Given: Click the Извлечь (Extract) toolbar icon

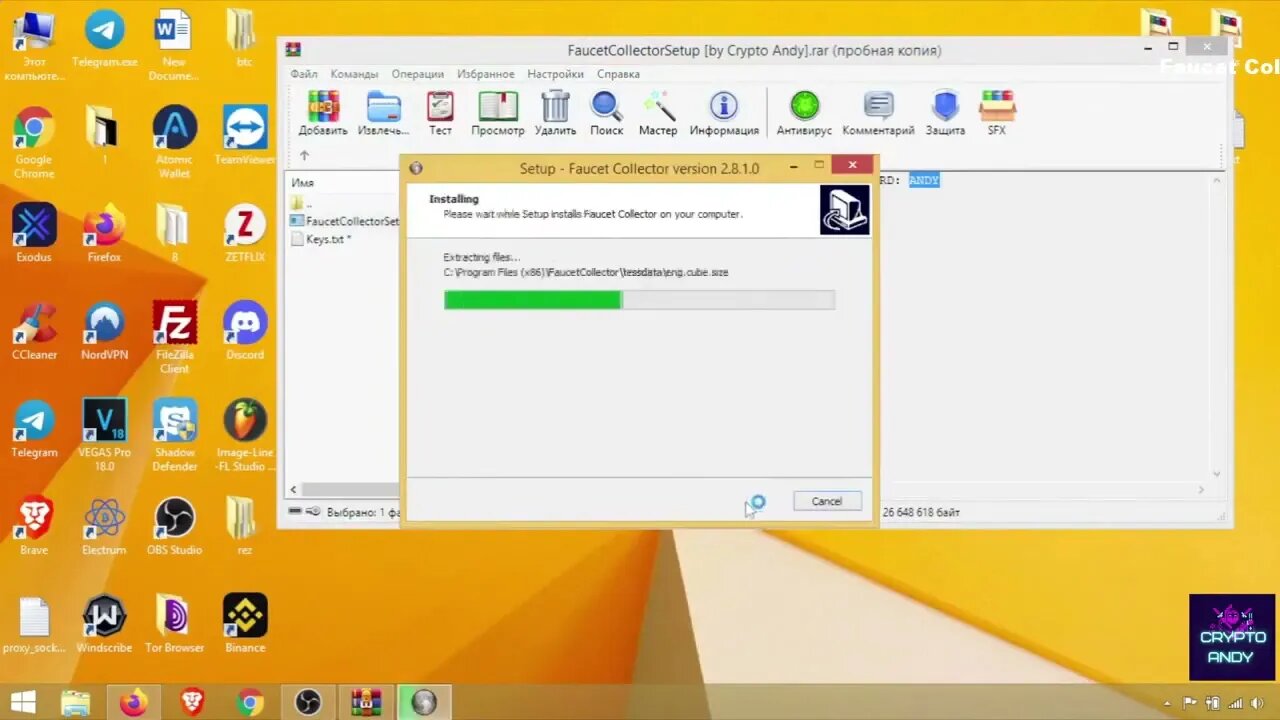Looking at the screenshot, I should coord(383,113).
